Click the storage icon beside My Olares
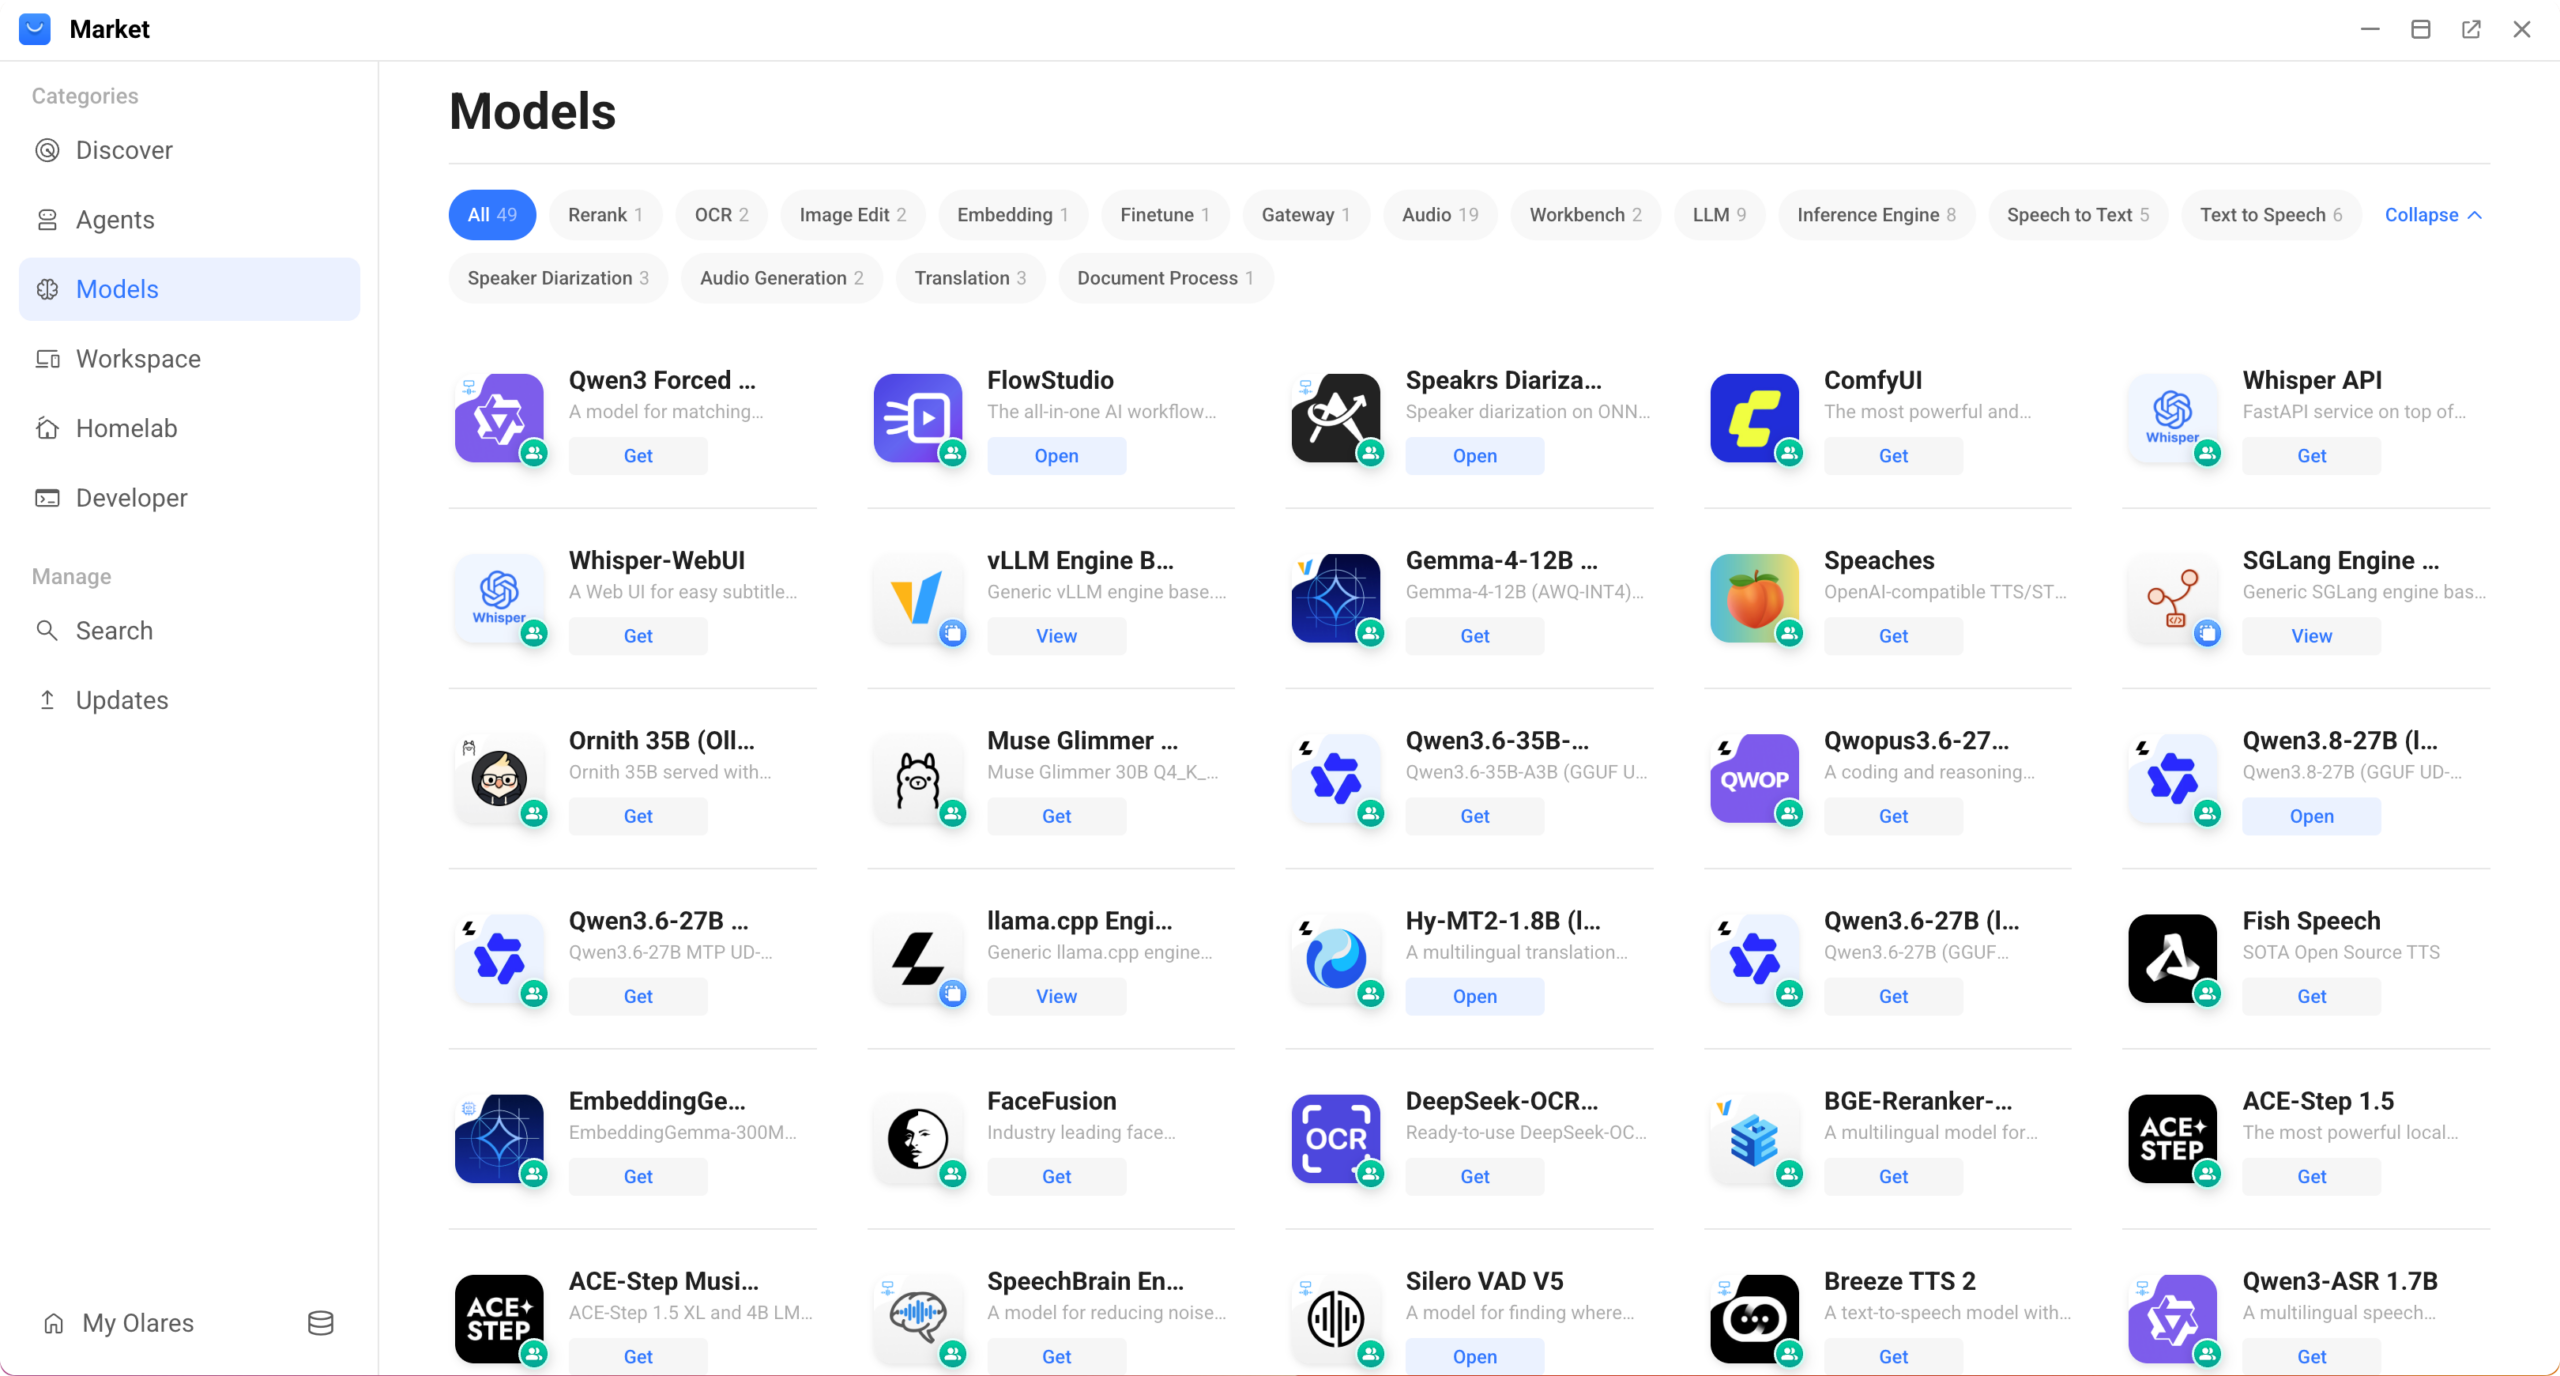Screen dimensions: 2560x1376 click(320, 1323)
